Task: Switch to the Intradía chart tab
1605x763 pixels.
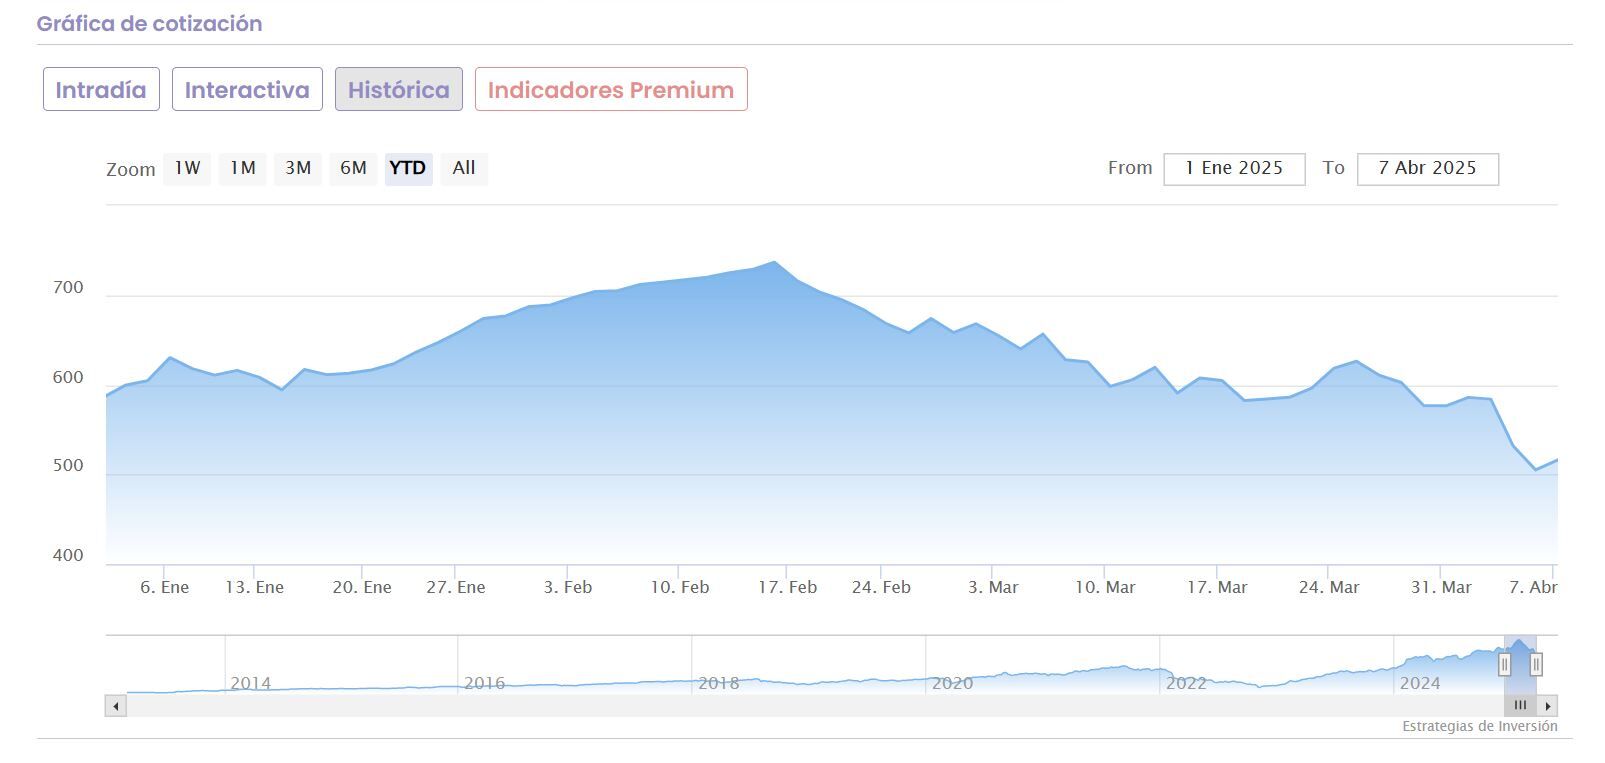Action: click(x=101, y=89)
